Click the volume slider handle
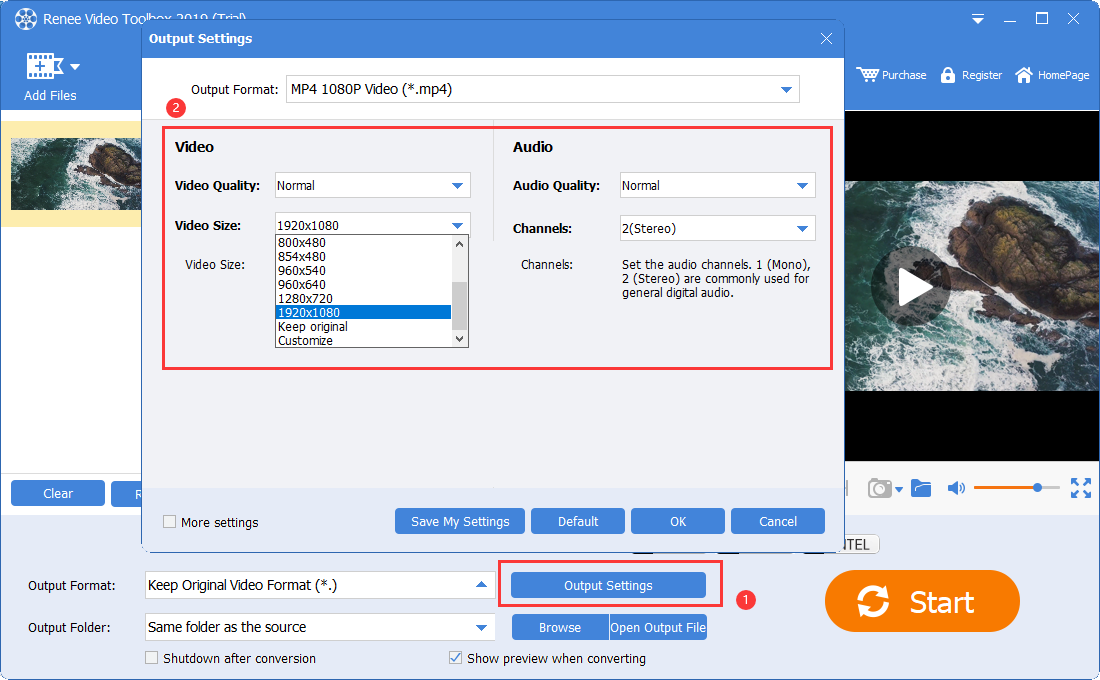Viewport: 1100px width, 680px height. 1038,487
